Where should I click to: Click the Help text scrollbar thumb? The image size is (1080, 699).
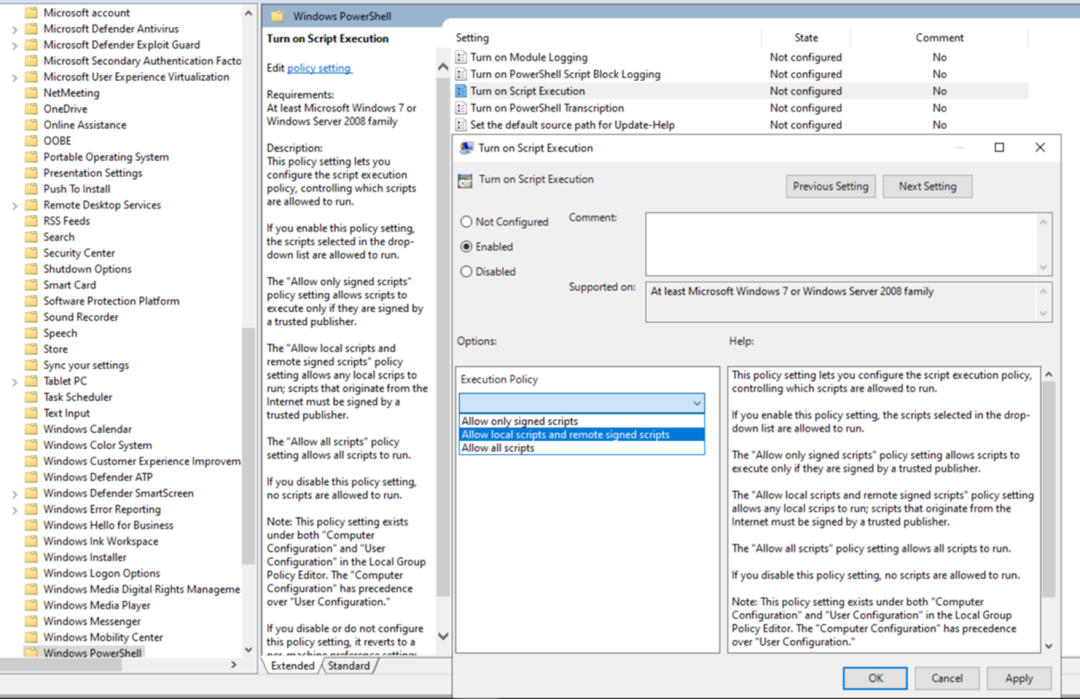tap(1048, 489)
